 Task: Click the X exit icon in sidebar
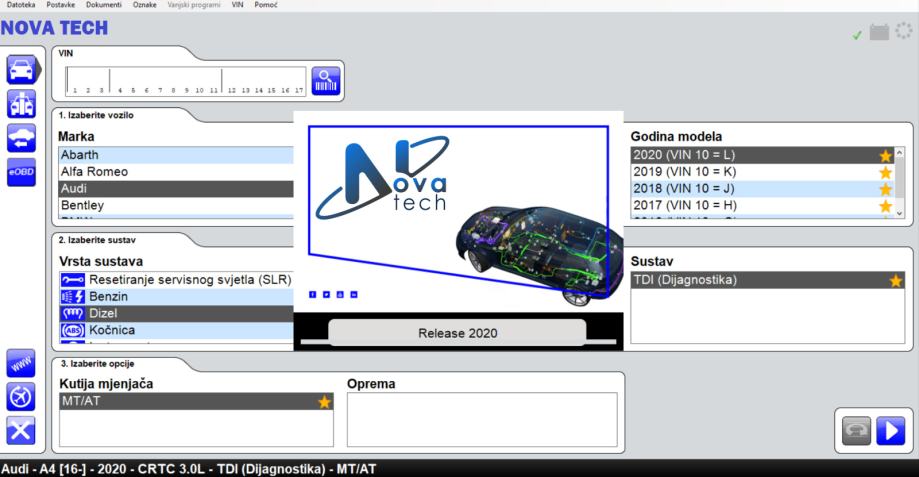point(21,431)
